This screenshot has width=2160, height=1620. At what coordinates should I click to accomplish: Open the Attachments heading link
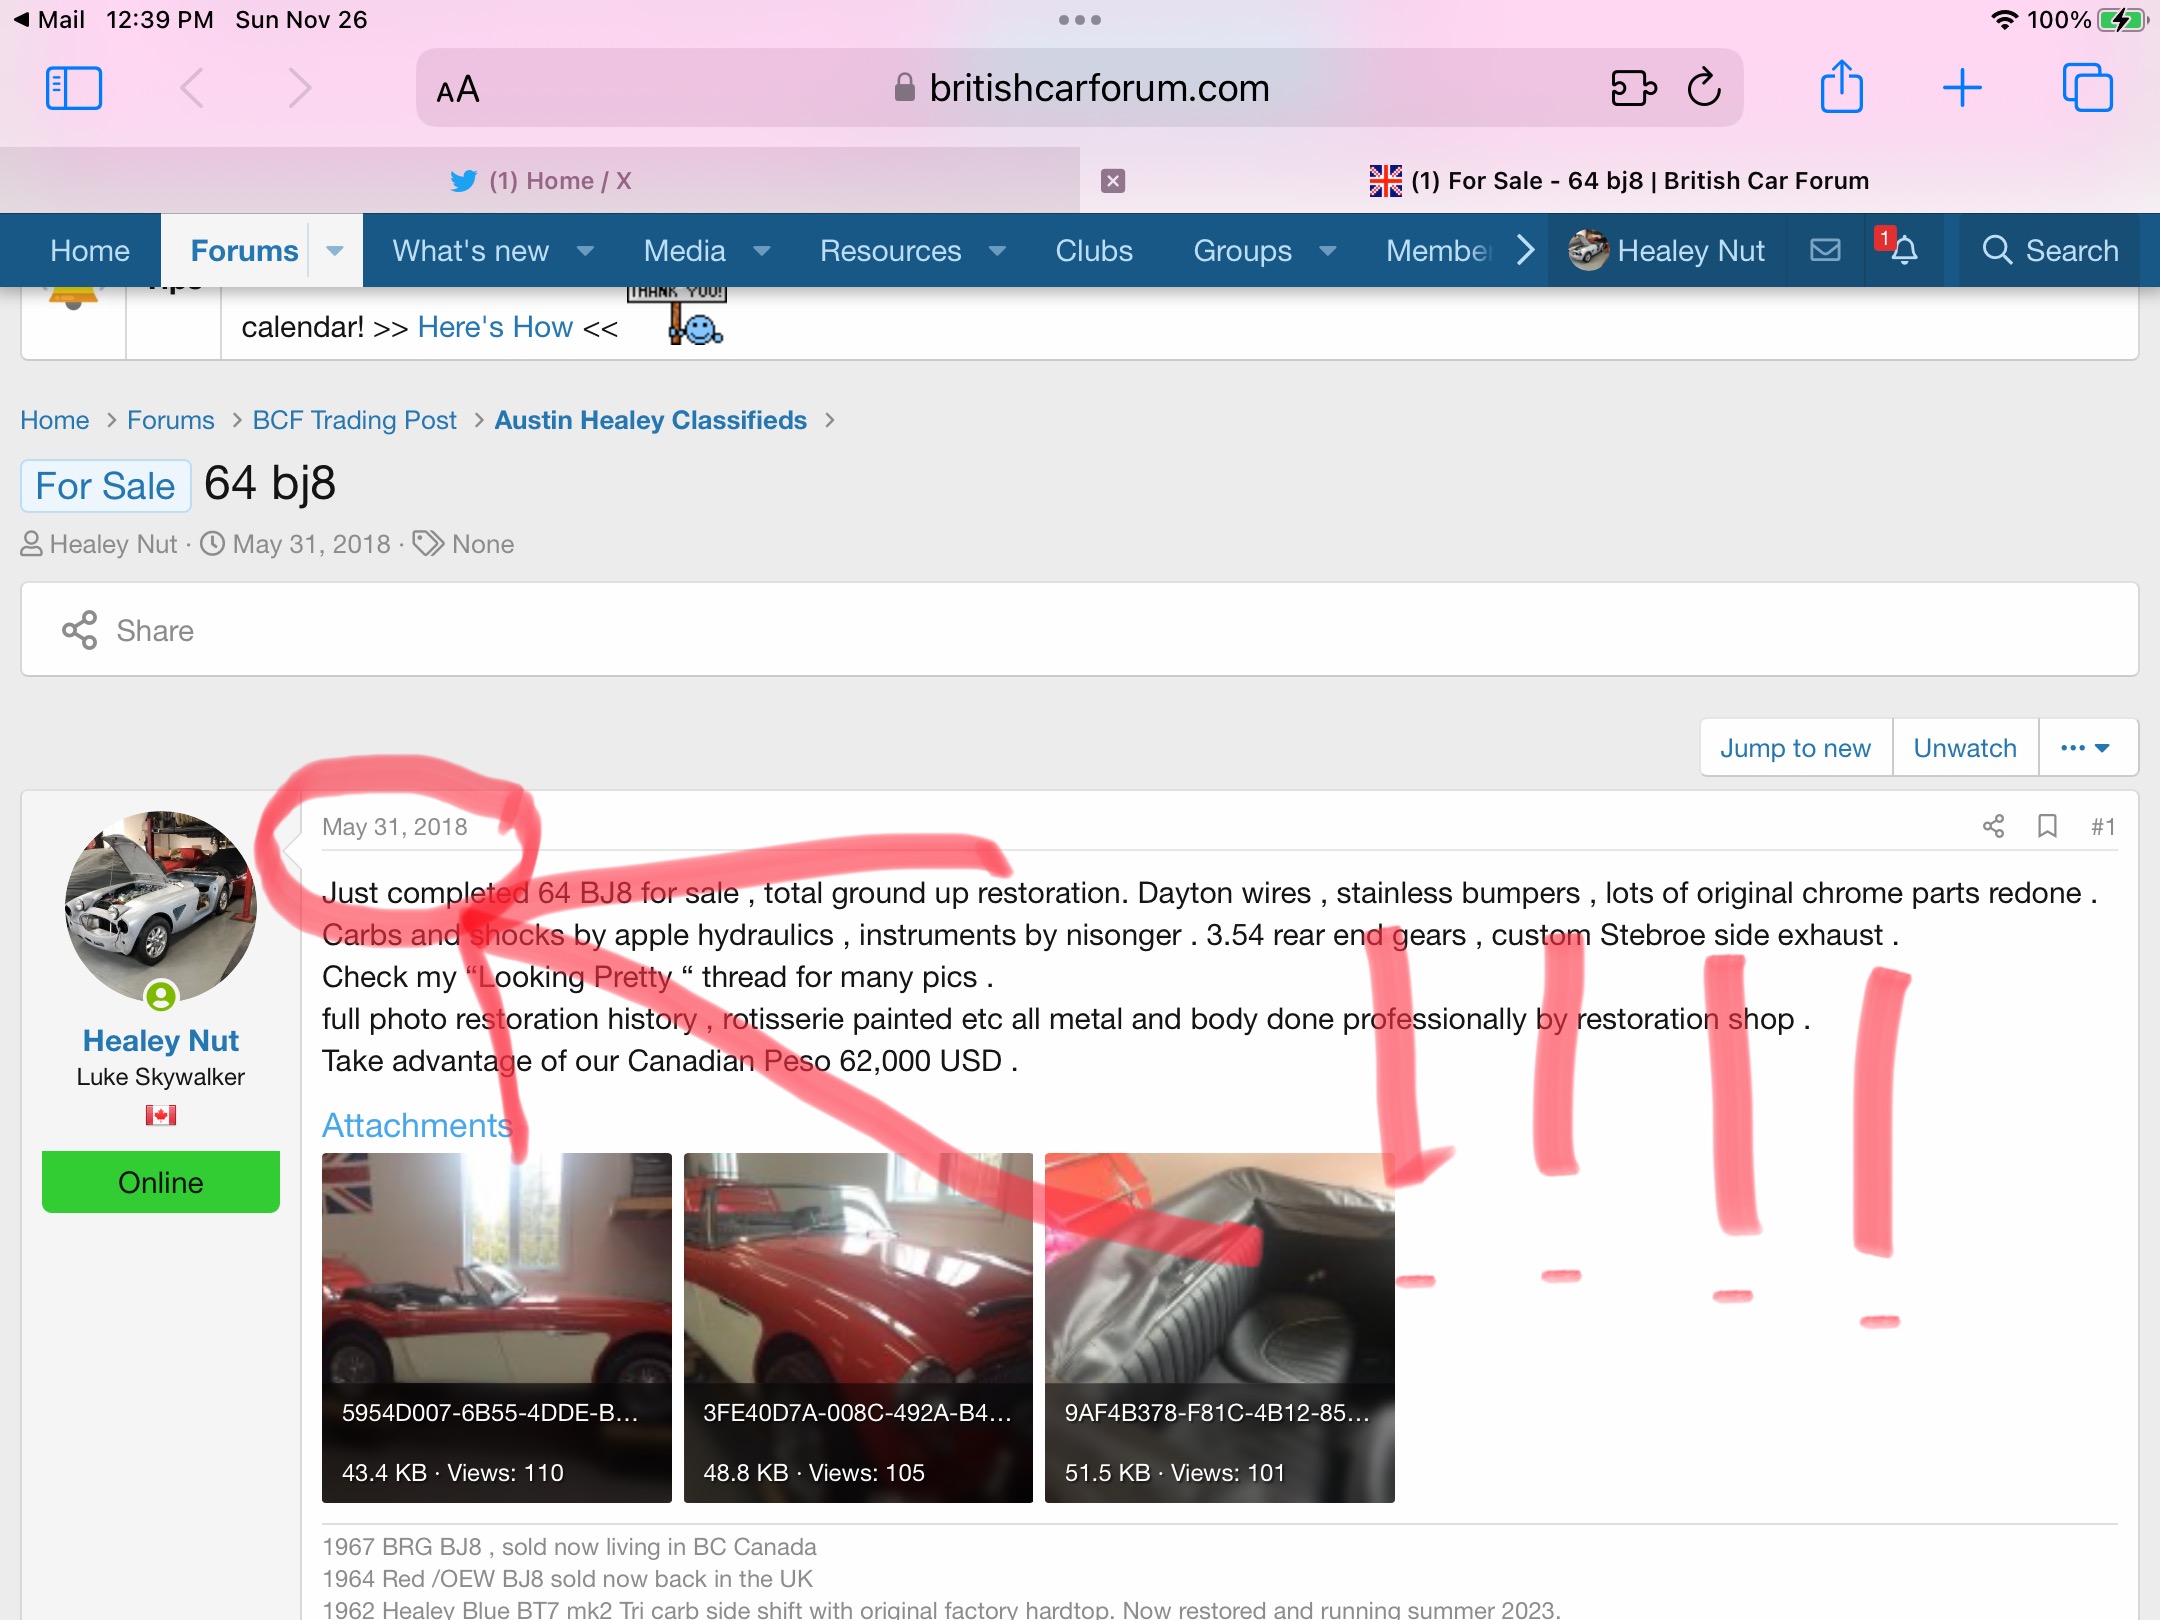point(416,1126)
